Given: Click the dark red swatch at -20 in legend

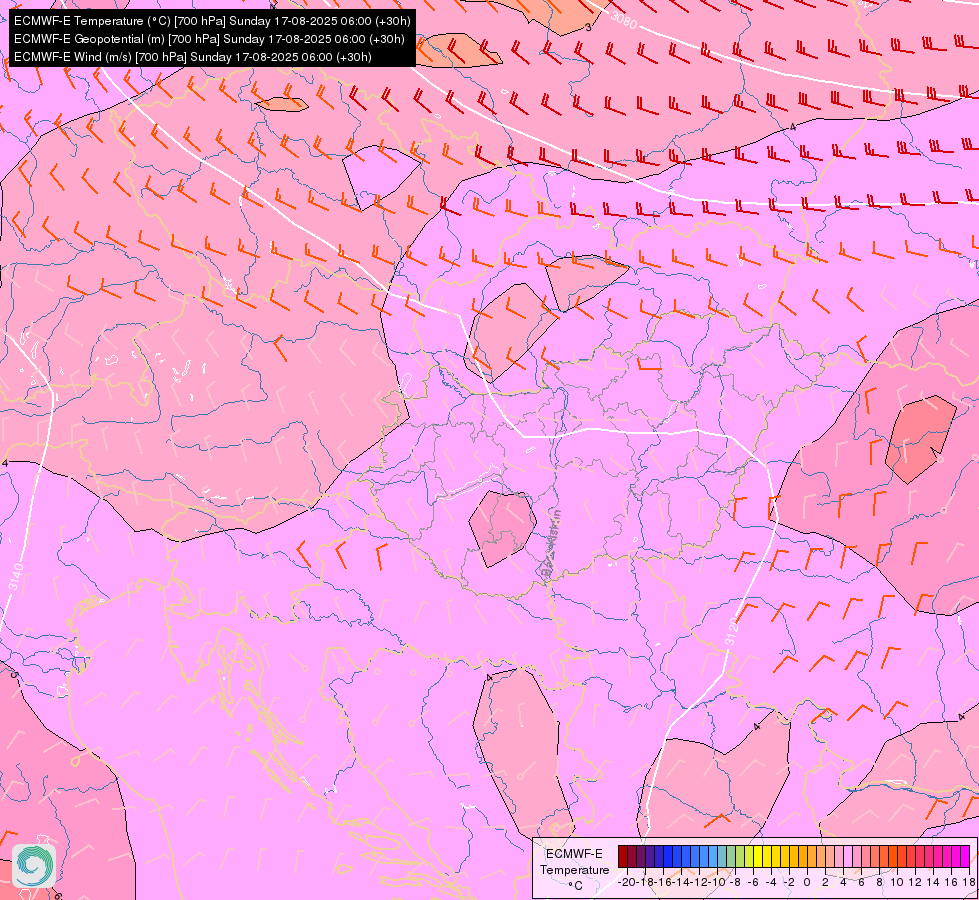Looking at the screenshot, I should coord(623,856).
